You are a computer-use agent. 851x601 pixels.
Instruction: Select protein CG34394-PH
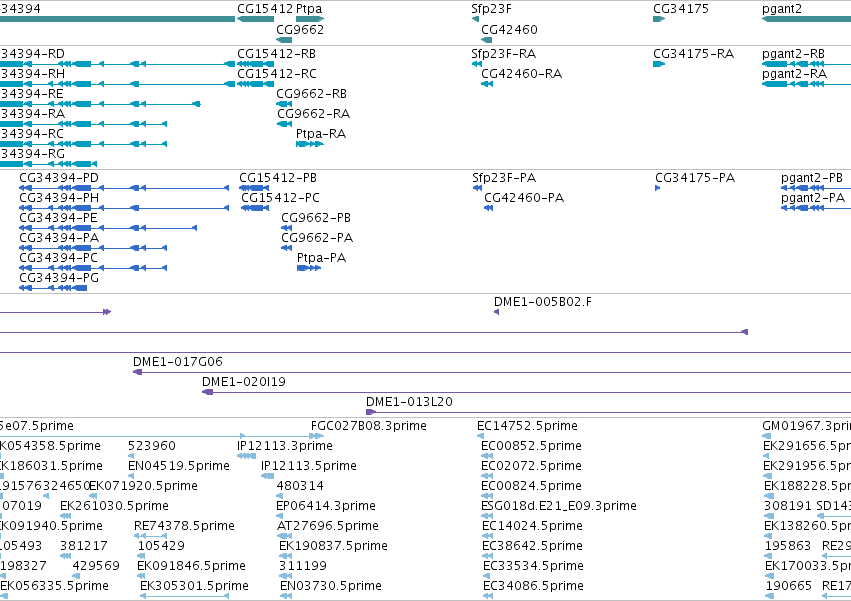[x=59, y=198]
